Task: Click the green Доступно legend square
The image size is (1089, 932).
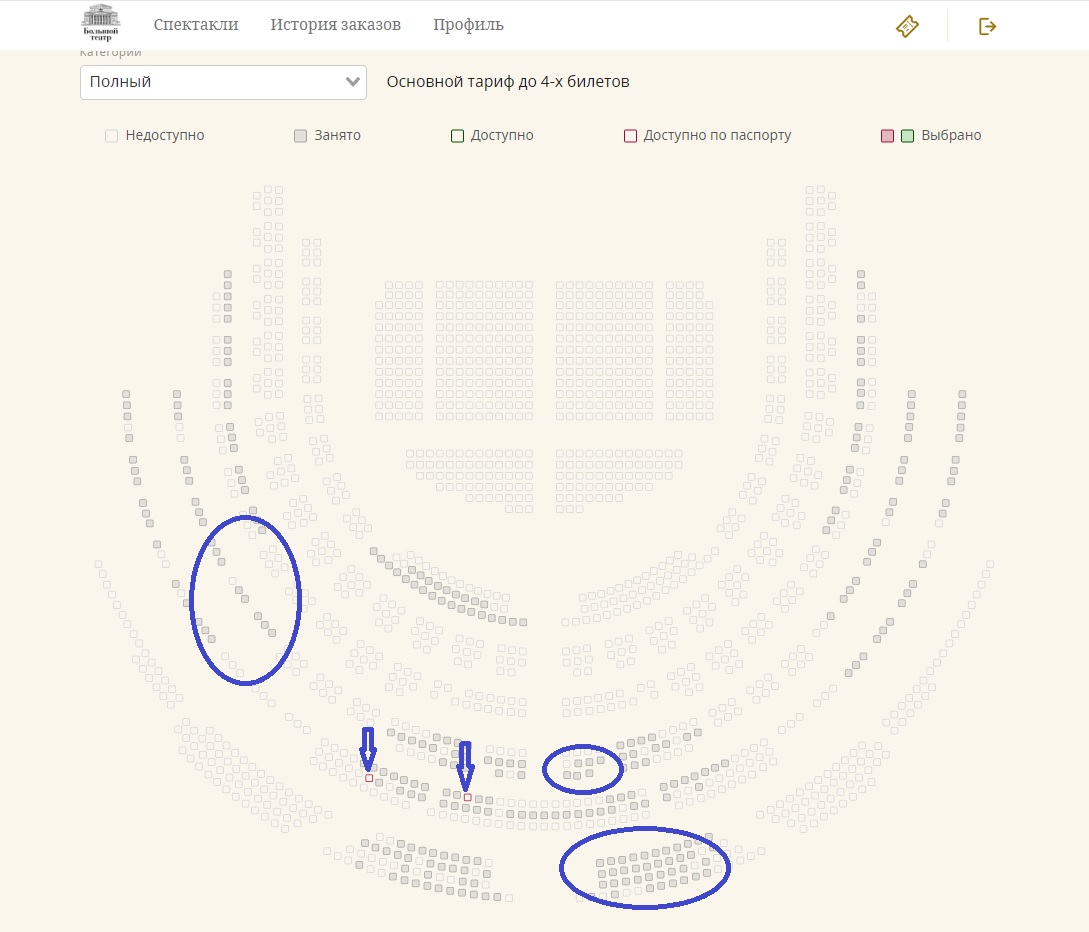Action: [457, 136]
